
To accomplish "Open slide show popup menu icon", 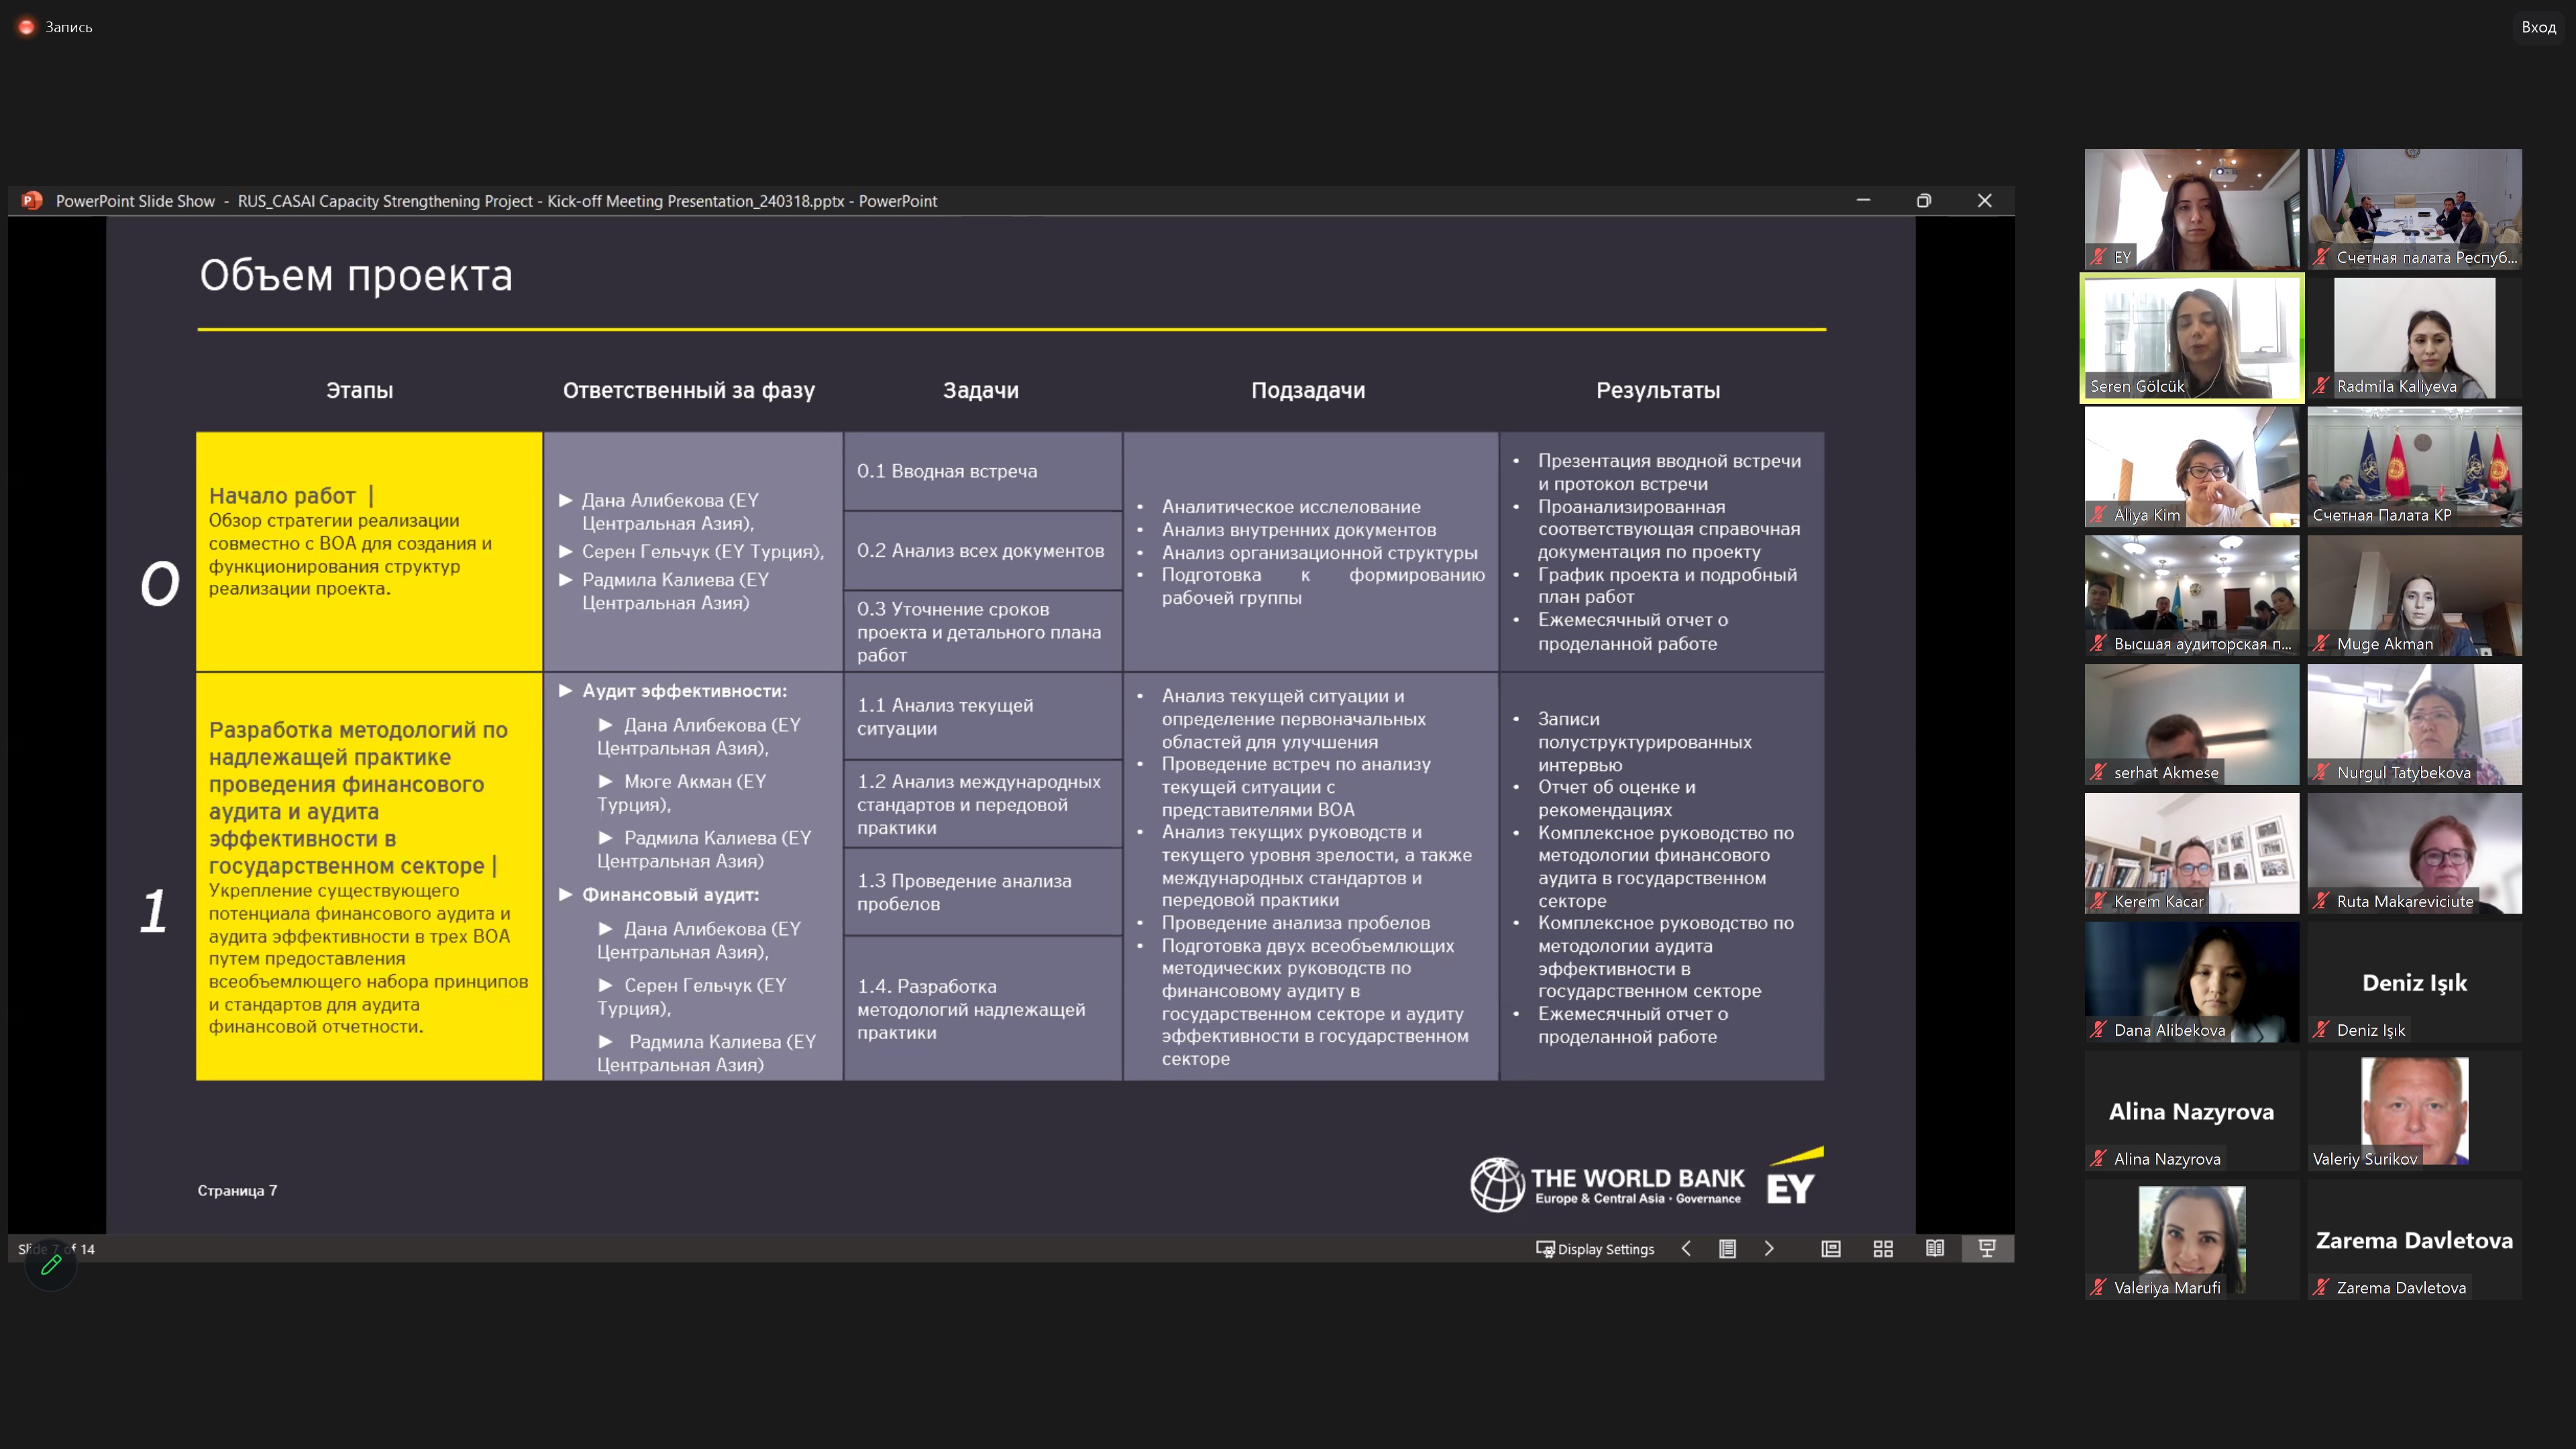I will 1727,1248.
